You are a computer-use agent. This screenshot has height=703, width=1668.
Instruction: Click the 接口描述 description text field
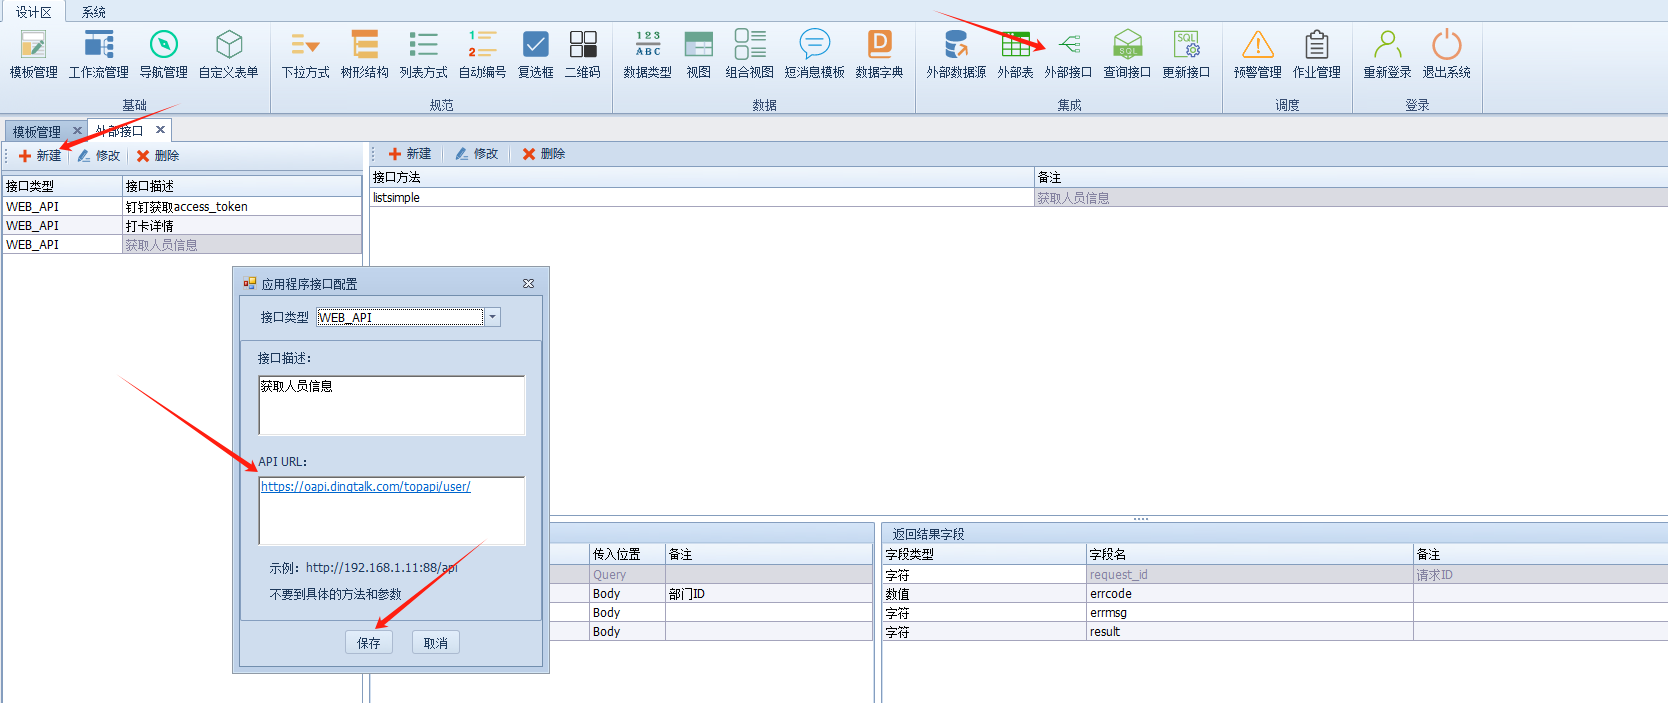tap(391, 405)
